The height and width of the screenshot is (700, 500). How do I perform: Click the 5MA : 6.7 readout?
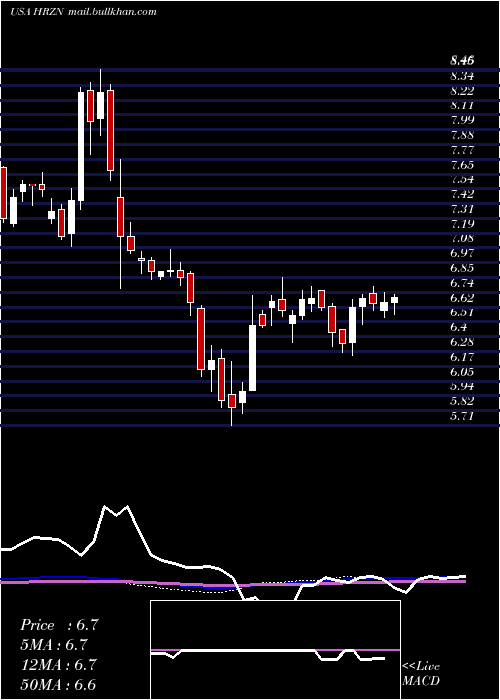pyautogui.click(x=54, y=645)
